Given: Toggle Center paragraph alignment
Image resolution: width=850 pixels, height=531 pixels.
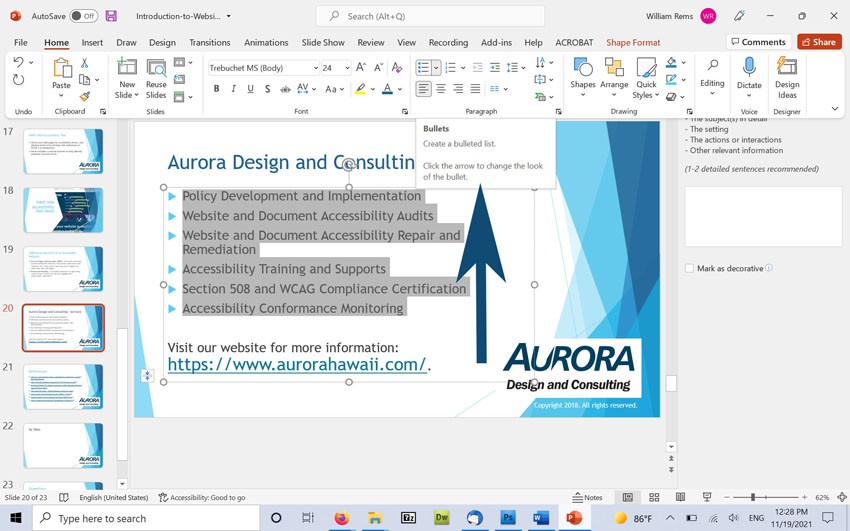Looking at the screenshot, I should (441, 89).
